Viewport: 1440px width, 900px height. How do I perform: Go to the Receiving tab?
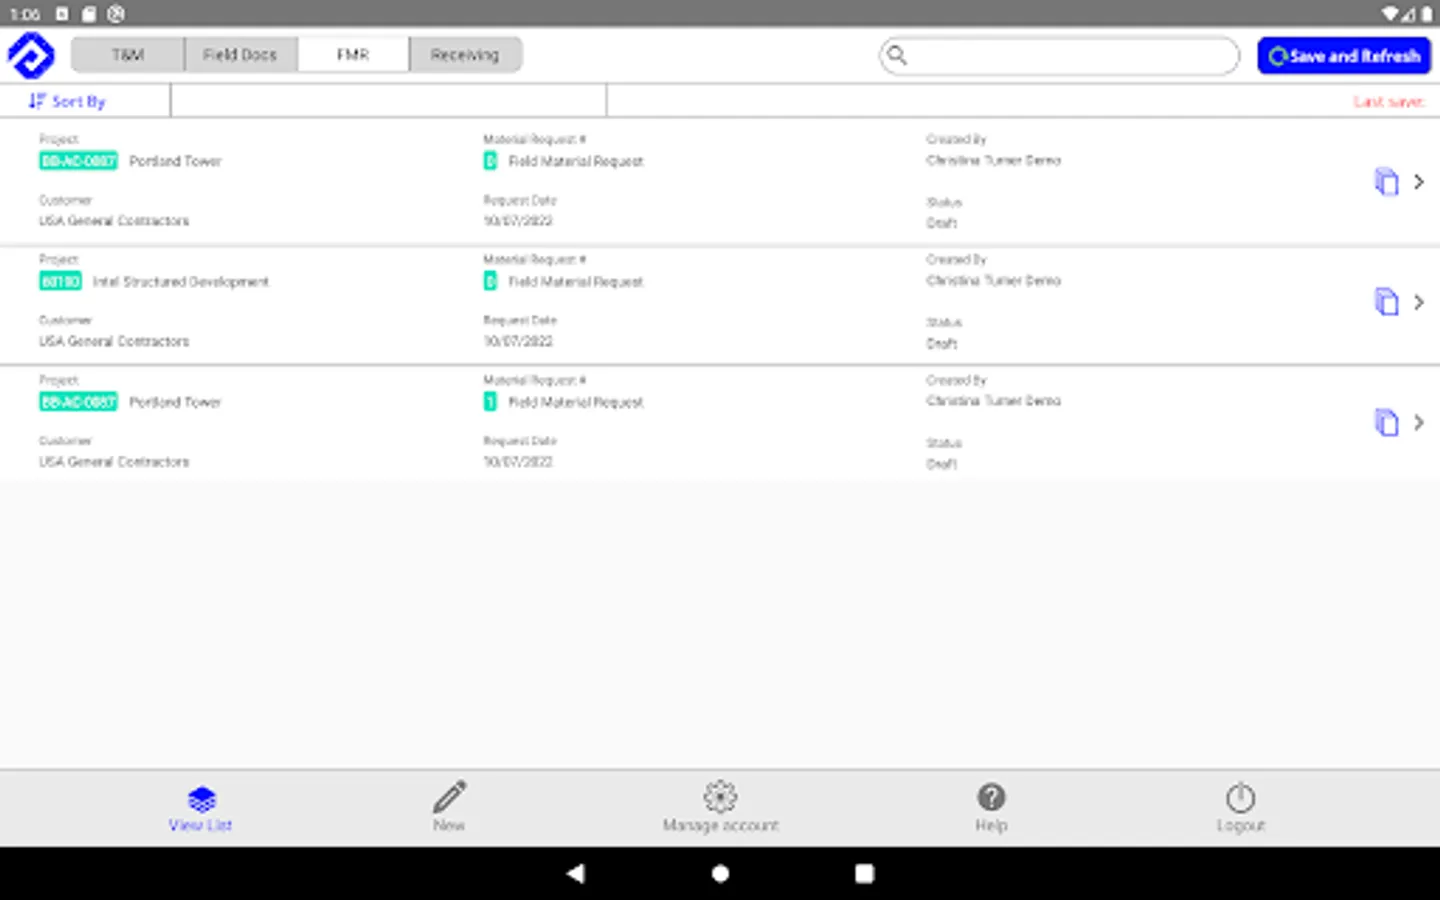465,55
